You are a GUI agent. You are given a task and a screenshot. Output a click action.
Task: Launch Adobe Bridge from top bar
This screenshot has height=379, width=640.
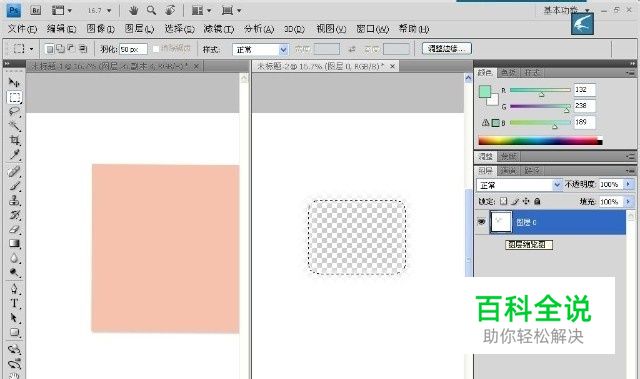pos(36,10)
